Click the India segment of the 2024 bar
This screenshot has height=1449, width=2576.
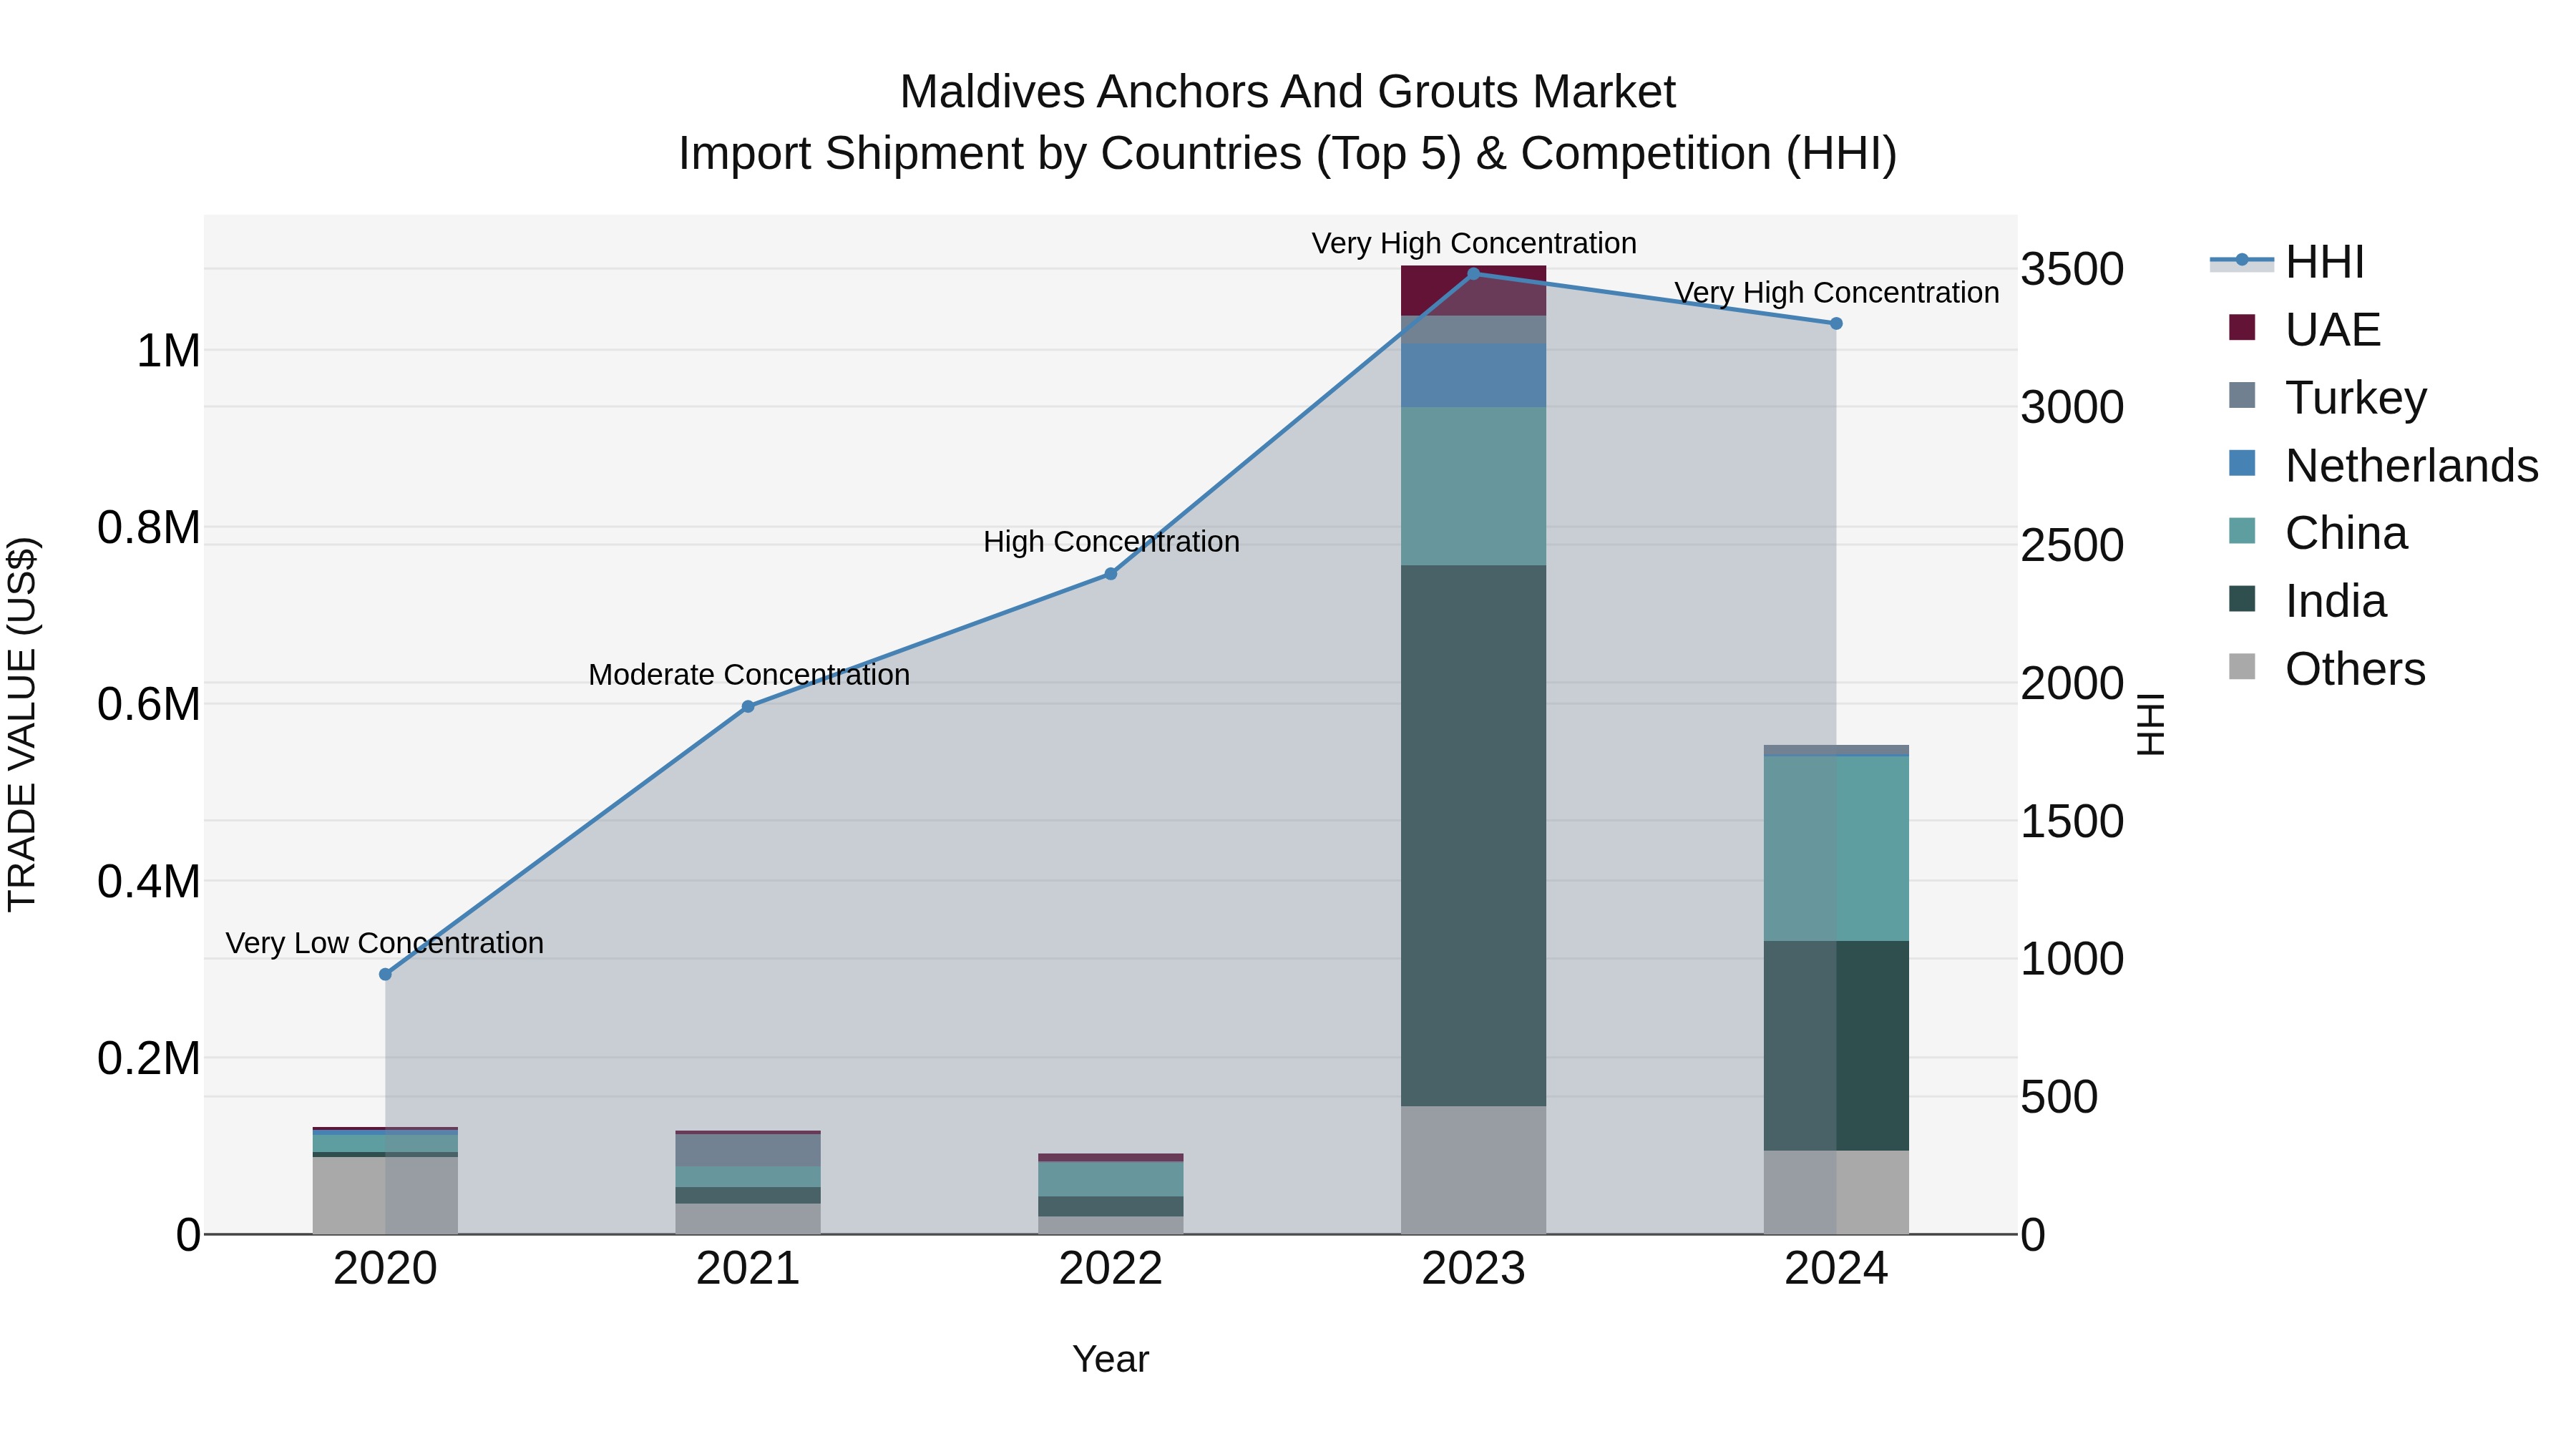tap(1836, 1046)
